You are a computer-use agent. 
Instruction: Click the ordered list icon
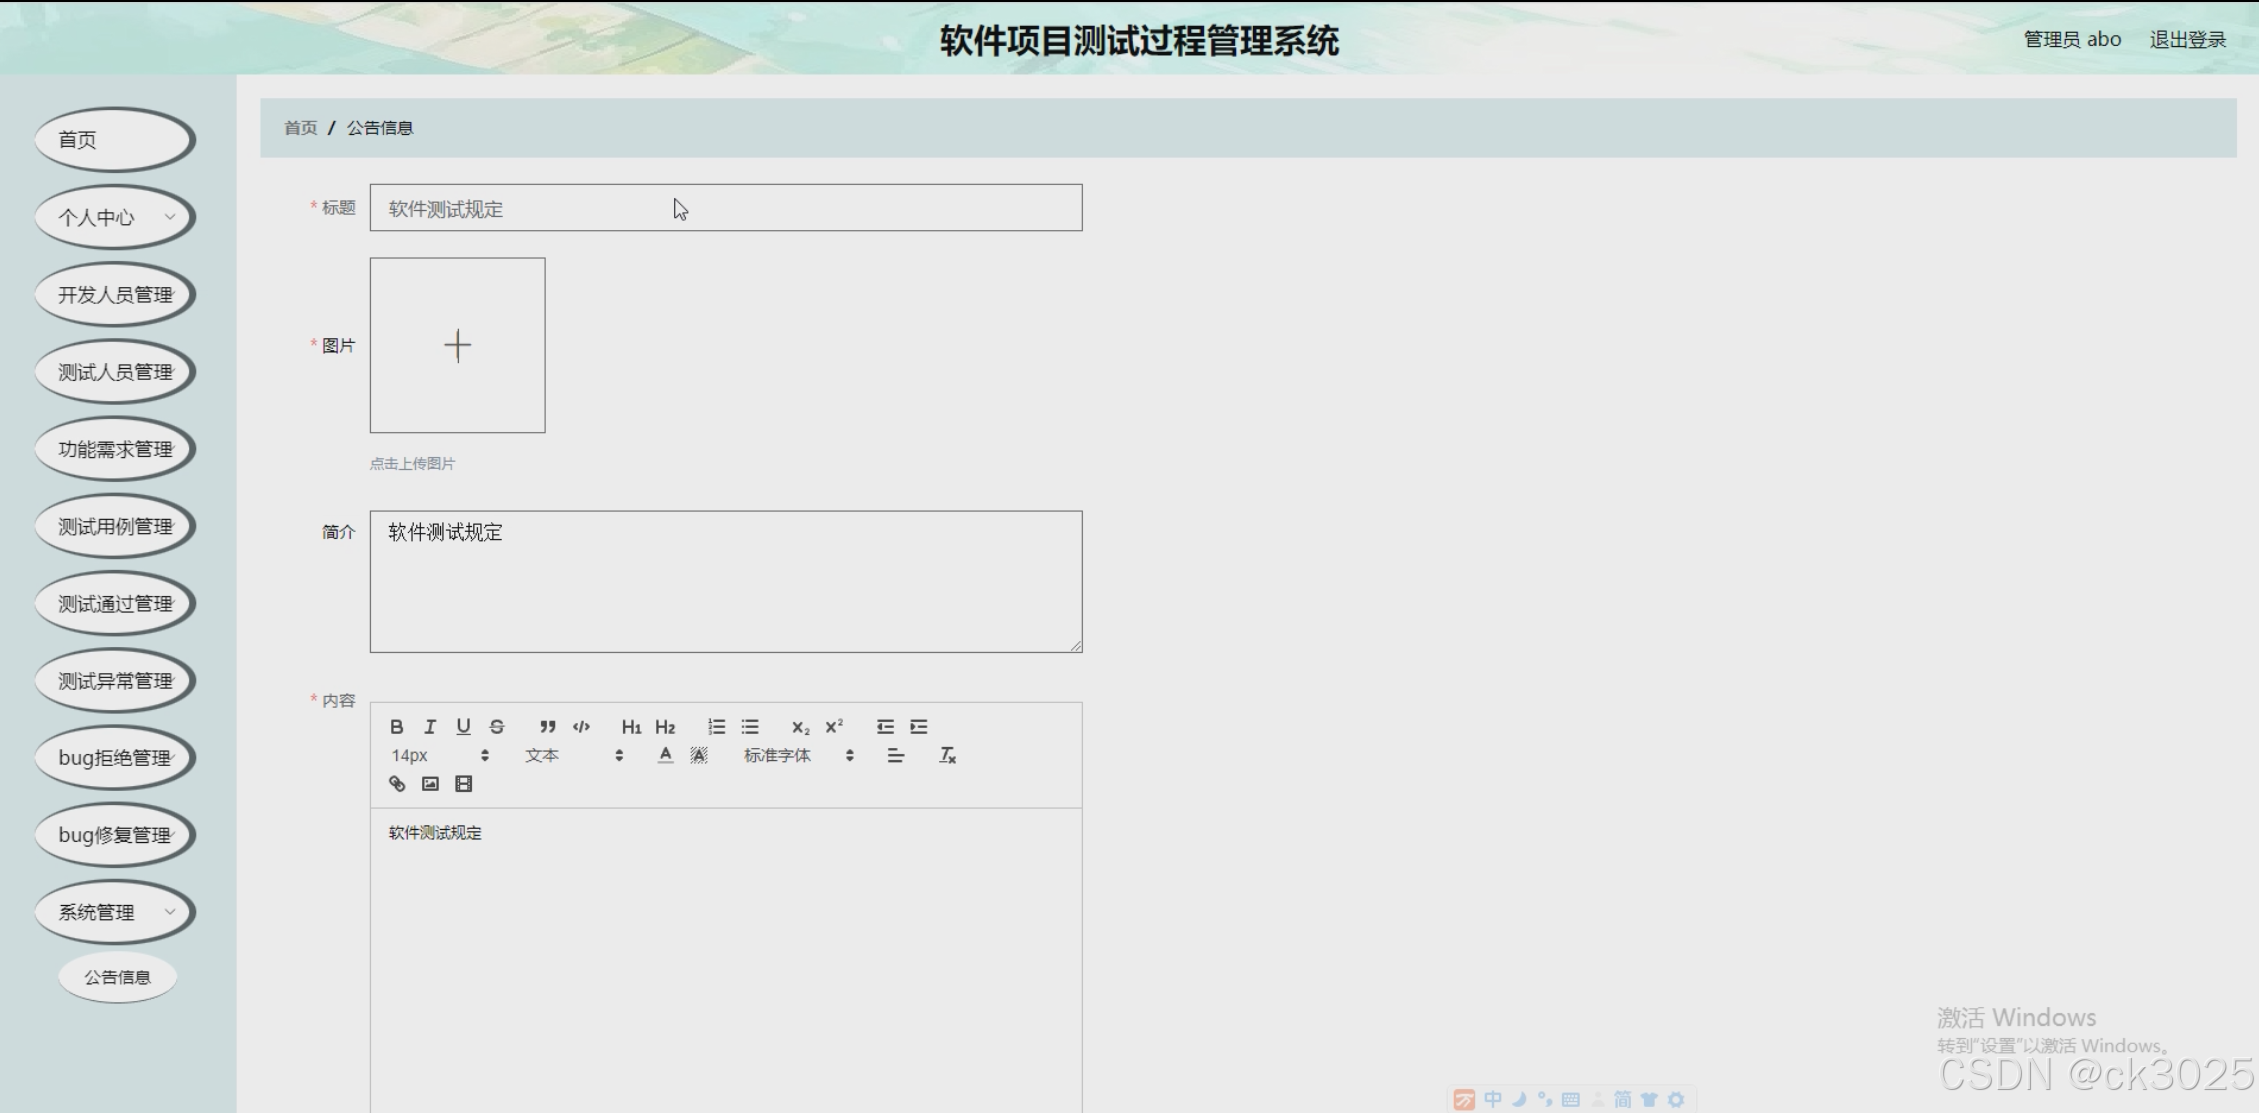[x=716, y=727]
